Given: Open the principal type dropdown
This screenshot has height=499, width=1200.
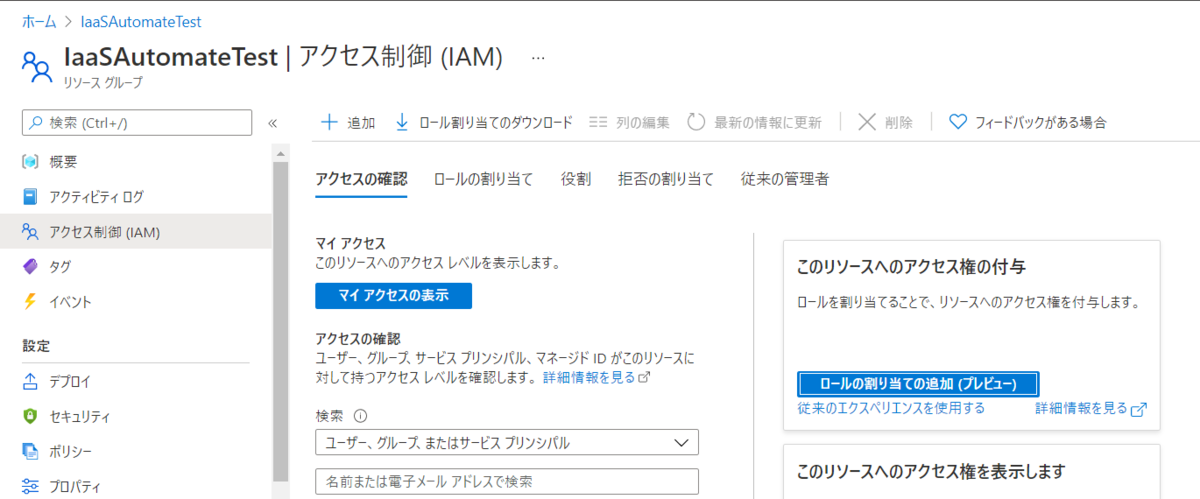Looking at the screenshot, I should (x=506, y=442).
